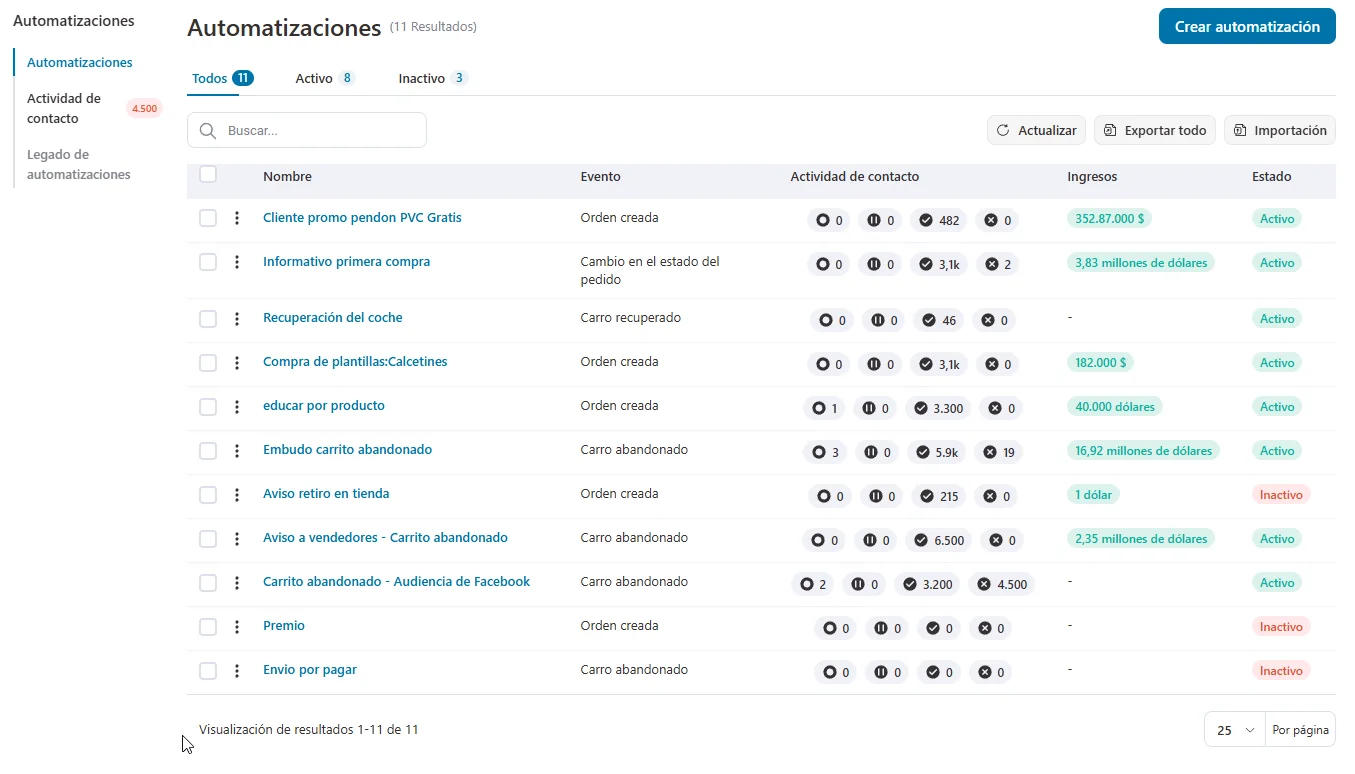
Task: Check the select-all checkbox in the table header
Action: point(207,173)
